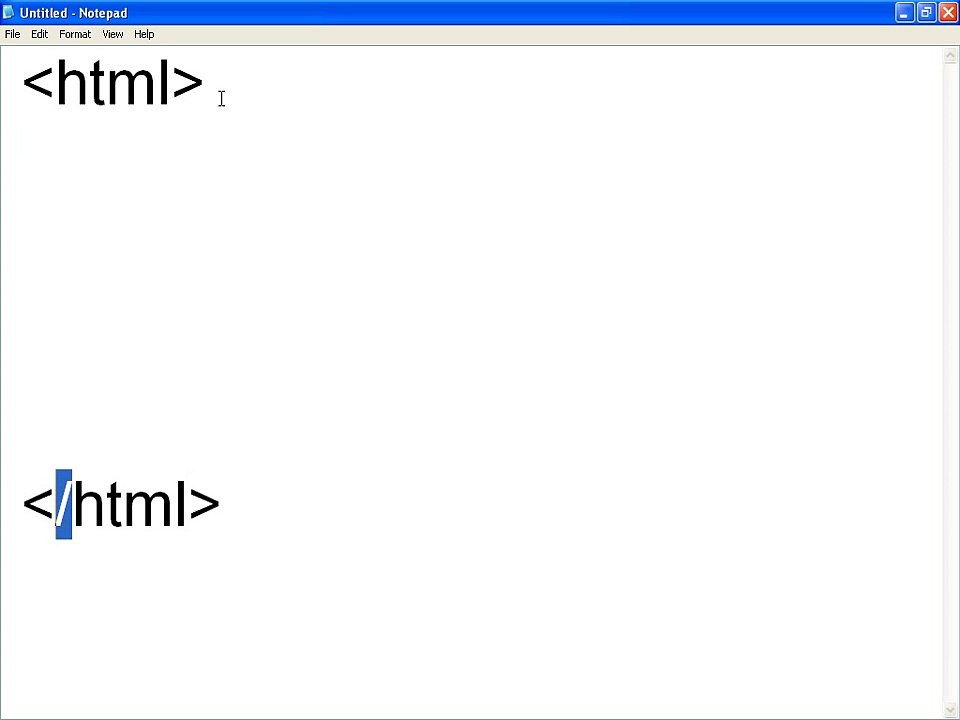Open the Help menu
The width and height of the screenshot is (960, 720).
pyautogui.click(x=144, y=34)
